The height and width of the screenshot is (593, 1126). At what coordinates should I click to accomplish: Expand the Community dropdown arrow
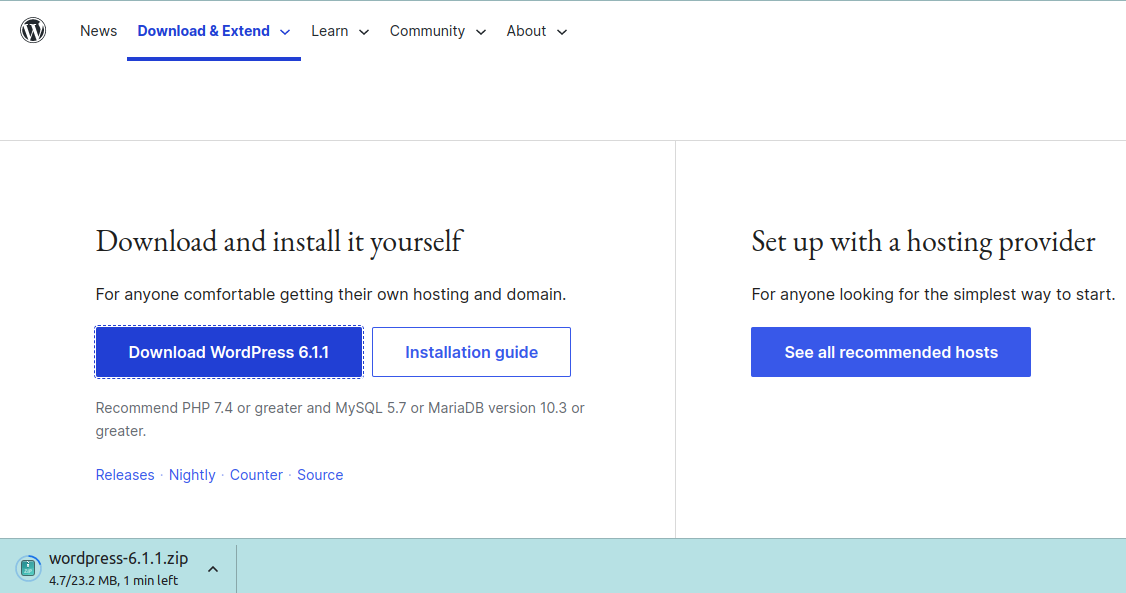point(481,32)
